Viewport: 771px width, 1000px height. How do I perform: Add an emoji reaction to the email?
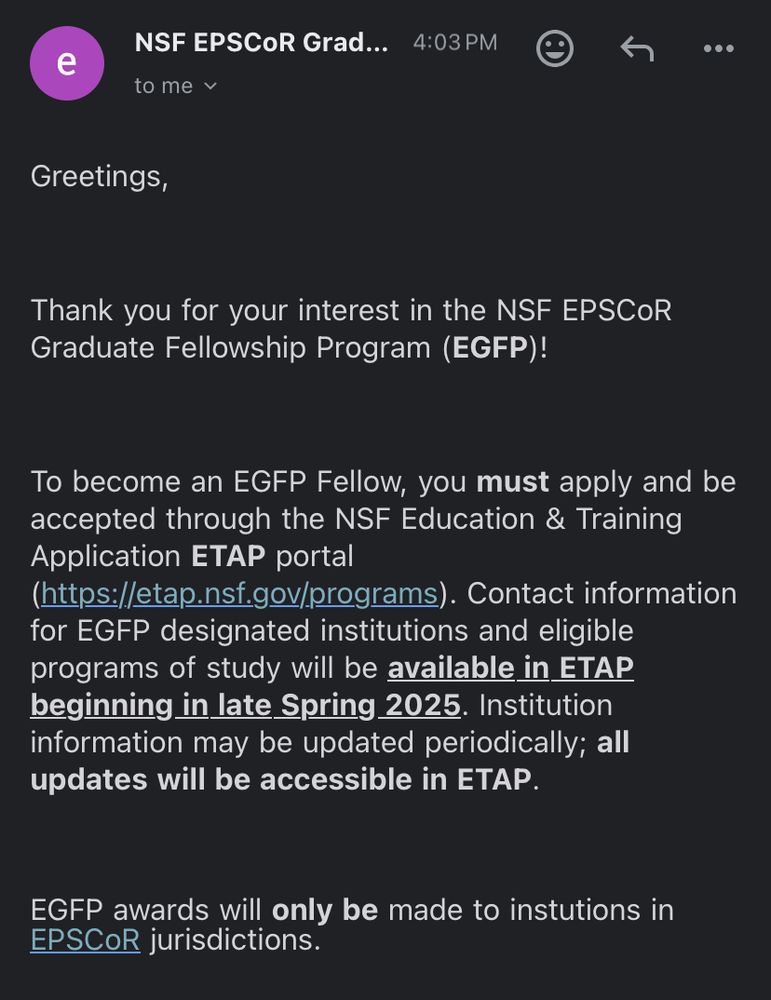[x=554, y=48]
